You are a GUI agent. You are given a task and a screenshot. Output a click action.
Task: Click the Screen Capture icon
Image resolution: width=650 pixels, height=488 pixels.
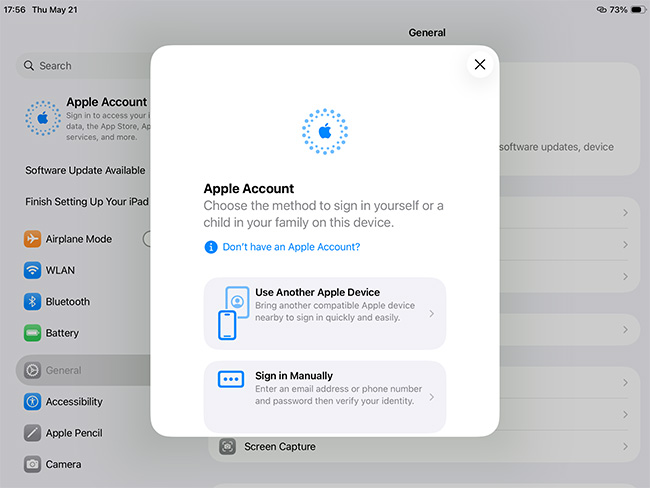coord(227,447)
